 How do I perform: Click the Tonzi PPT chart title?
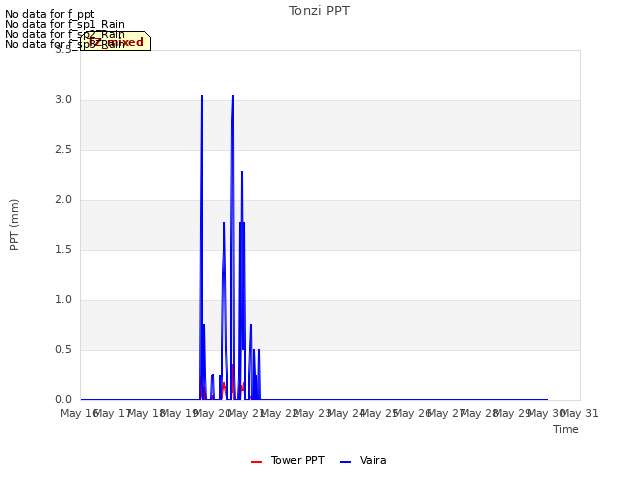pos(319,11)
